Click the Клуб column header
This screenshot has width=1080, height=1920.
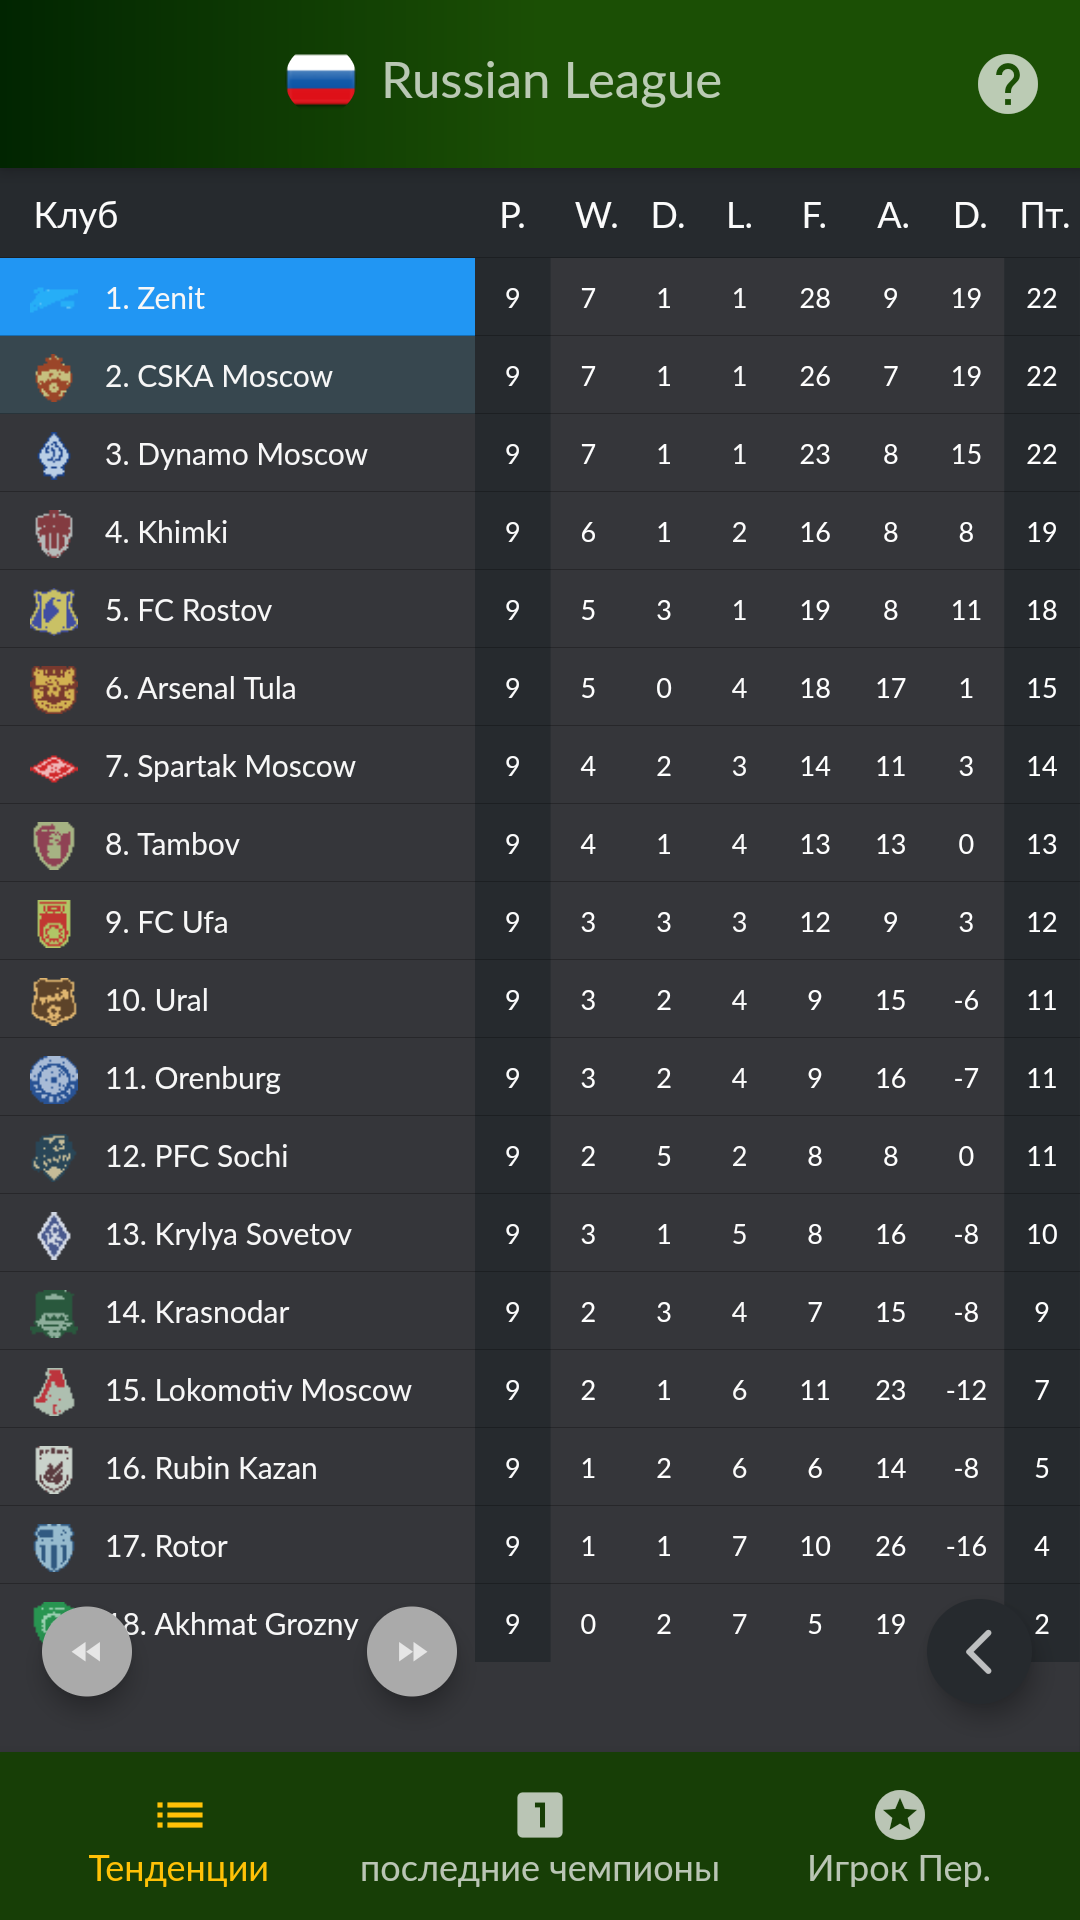click(76, 215)
